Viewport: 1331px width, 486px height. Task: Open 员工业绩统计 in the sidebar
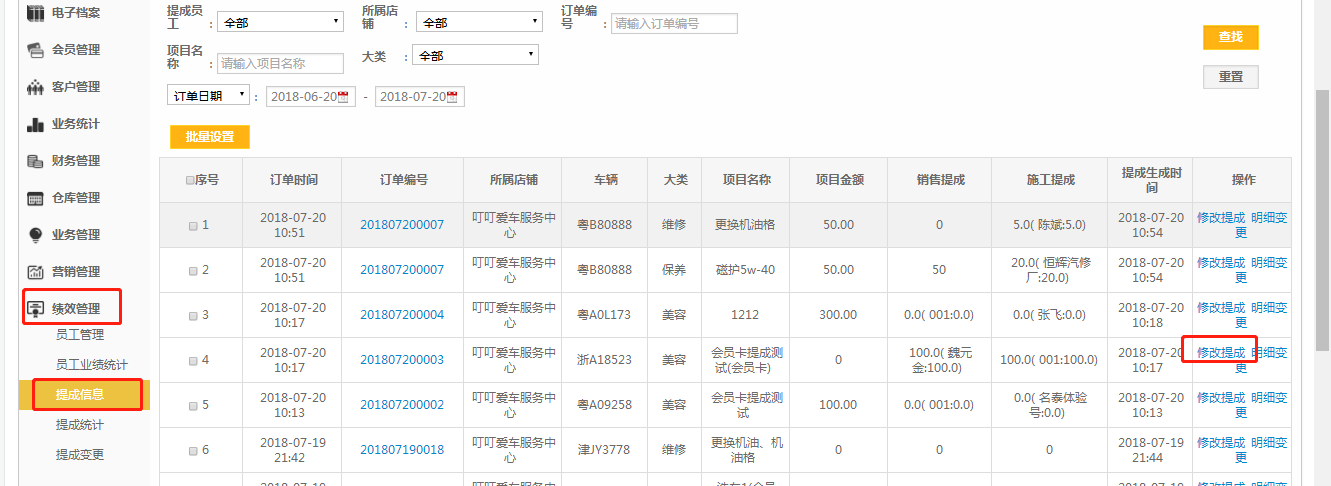pos(92,365)
